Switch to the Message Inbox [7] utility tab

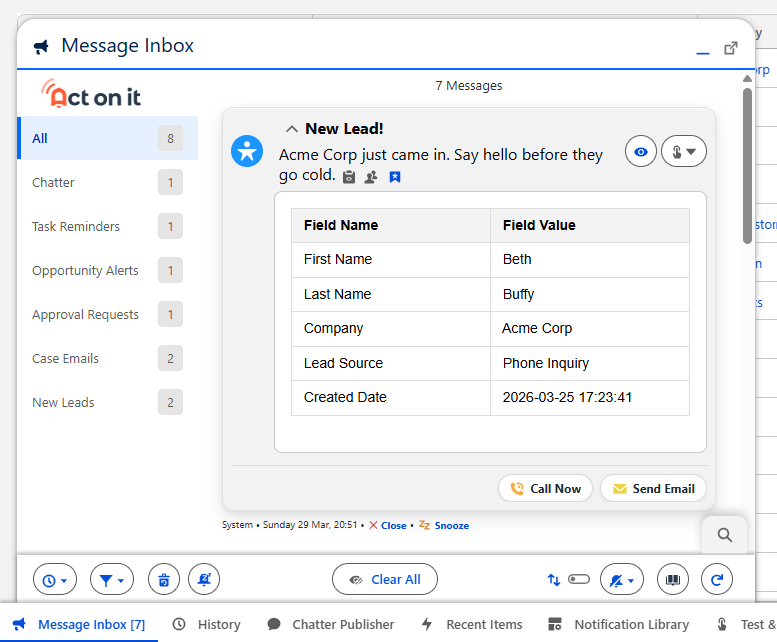click(79, 624)
